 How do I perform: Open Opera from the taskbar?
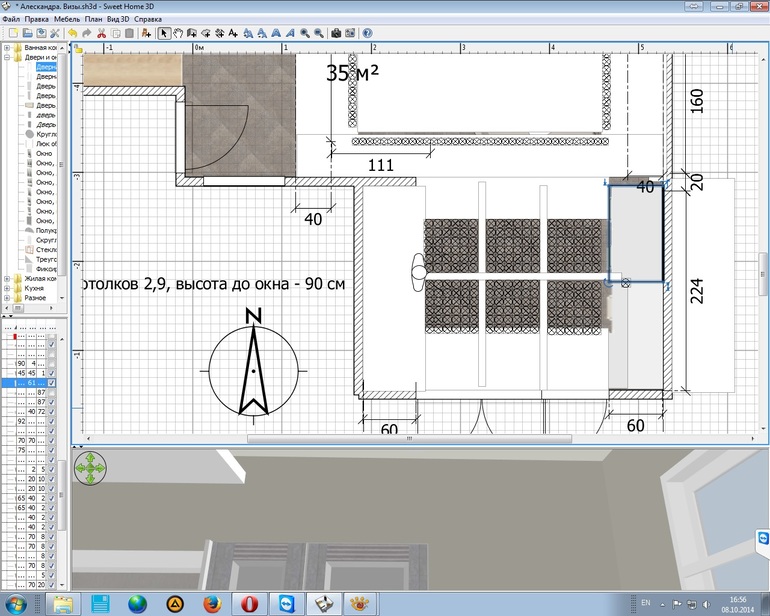pos(249,604)
